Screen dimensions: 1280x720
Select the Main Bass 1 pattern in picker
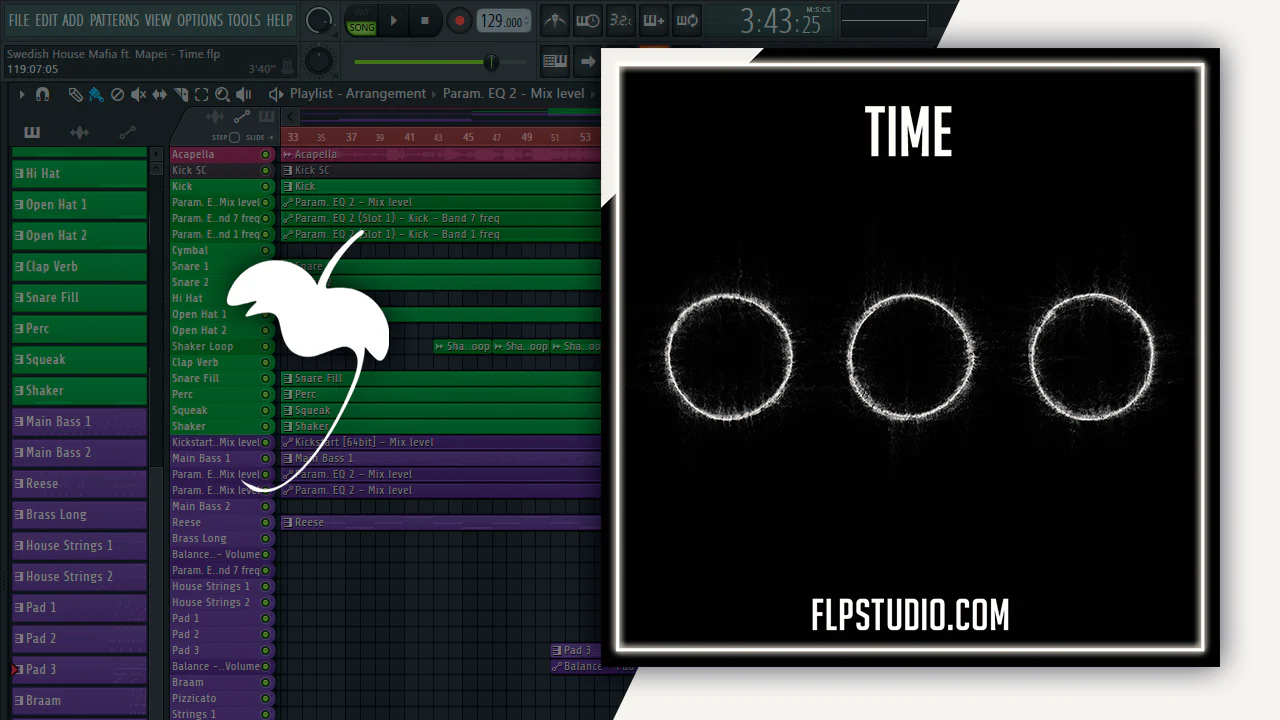[79, 421]
